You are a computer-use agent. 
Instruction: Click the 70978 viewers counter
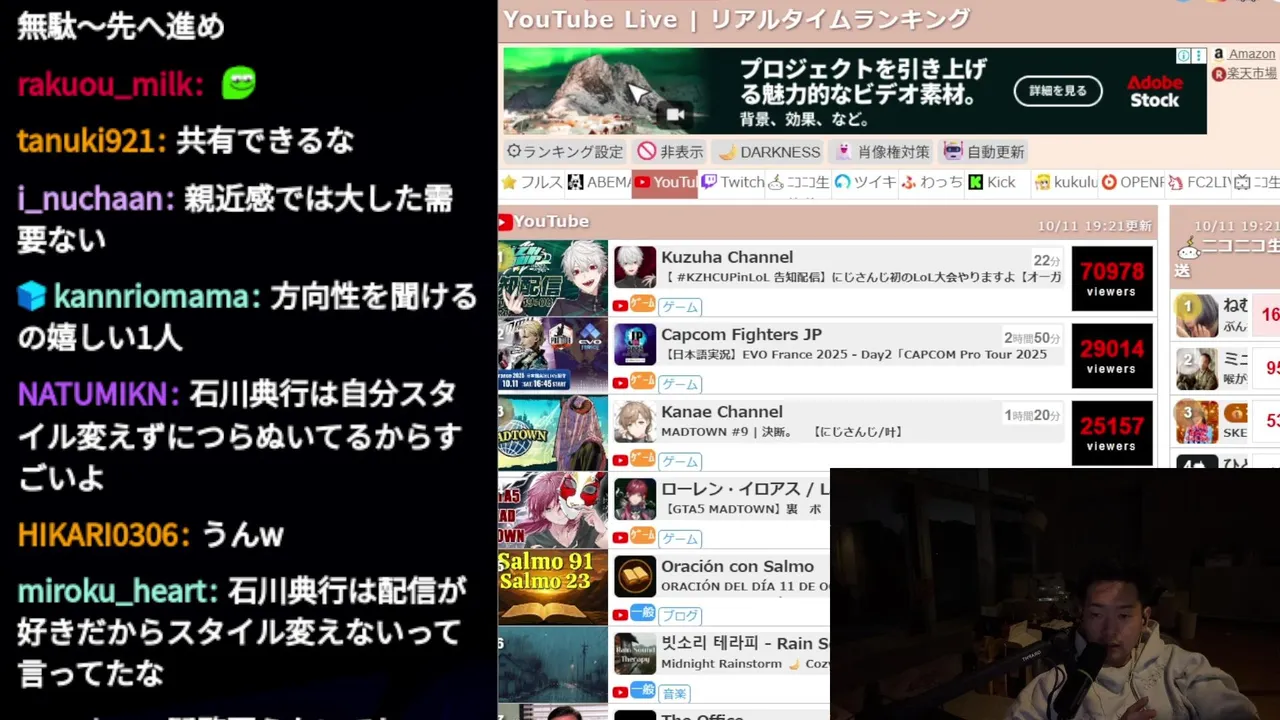point(1112,279)
